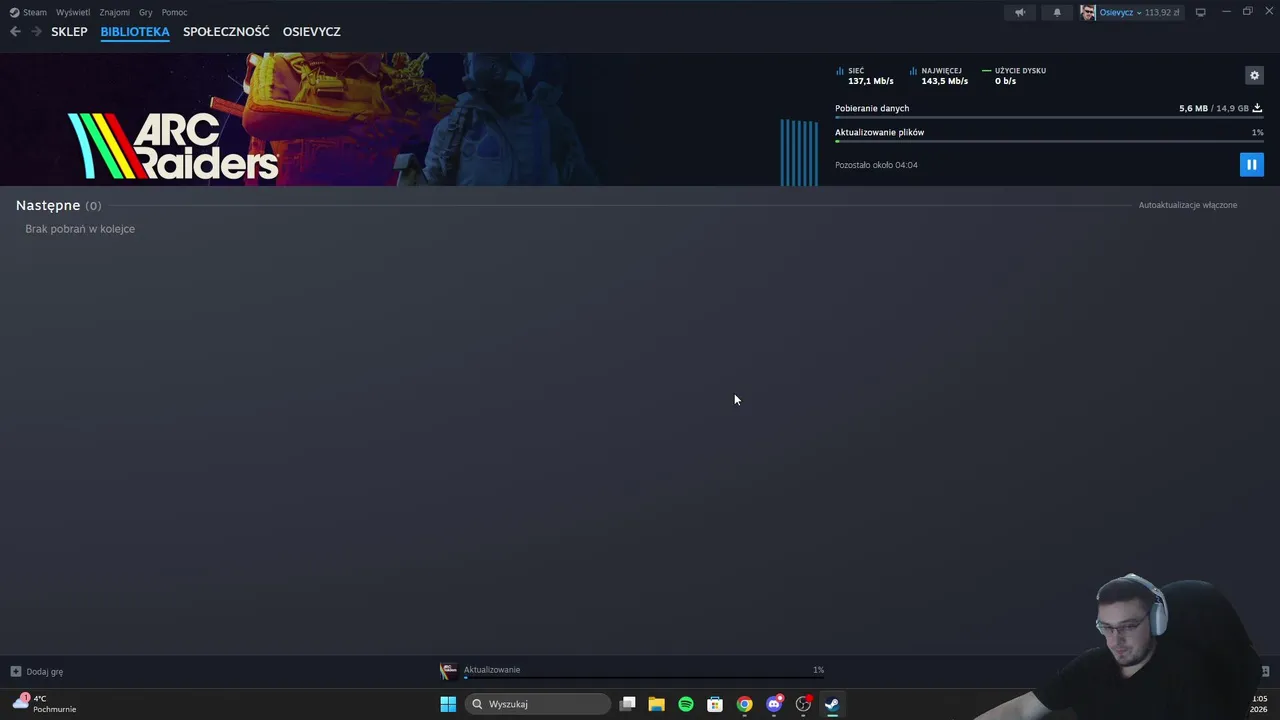Click the plus icon beside Dodaj grę
1280x720 pixels.
pyautogui.click(x=15, y=672)
